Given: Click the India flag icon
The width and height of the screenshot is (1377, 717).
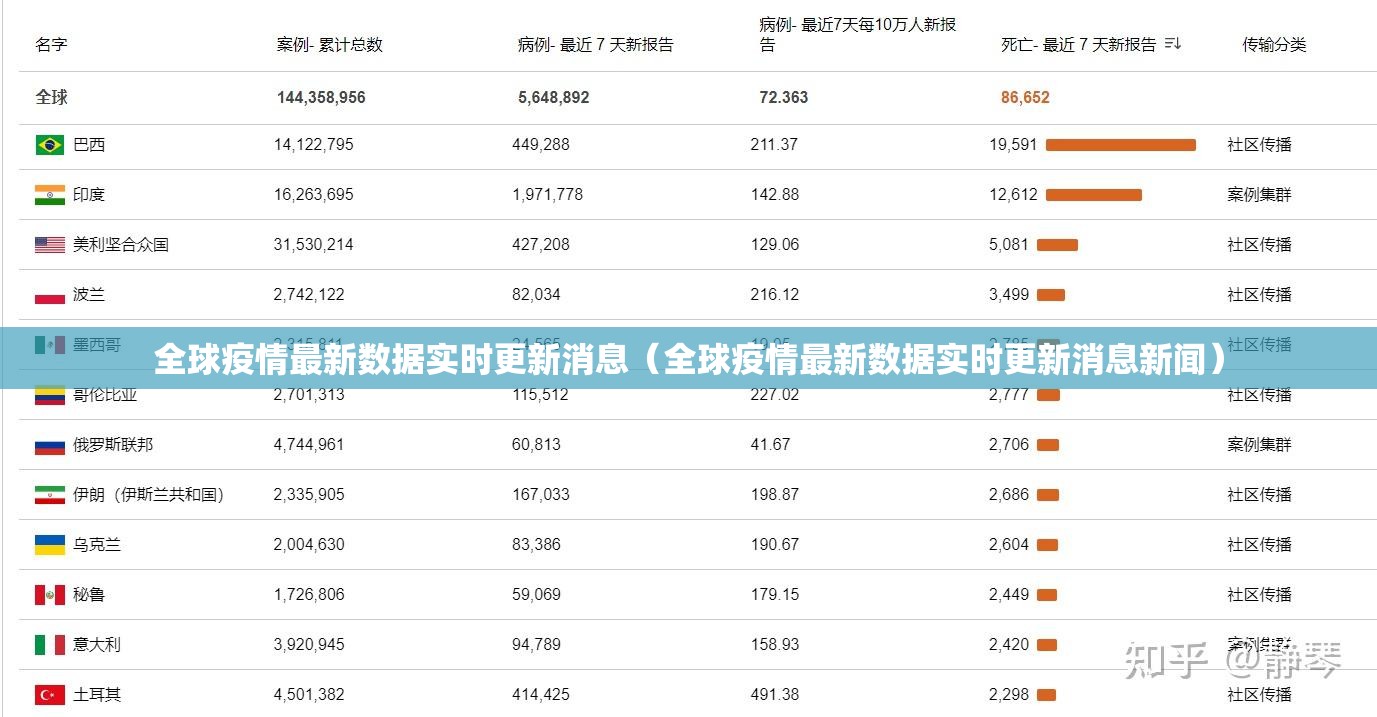Looking at the screenshot, I should pos(50,195).
